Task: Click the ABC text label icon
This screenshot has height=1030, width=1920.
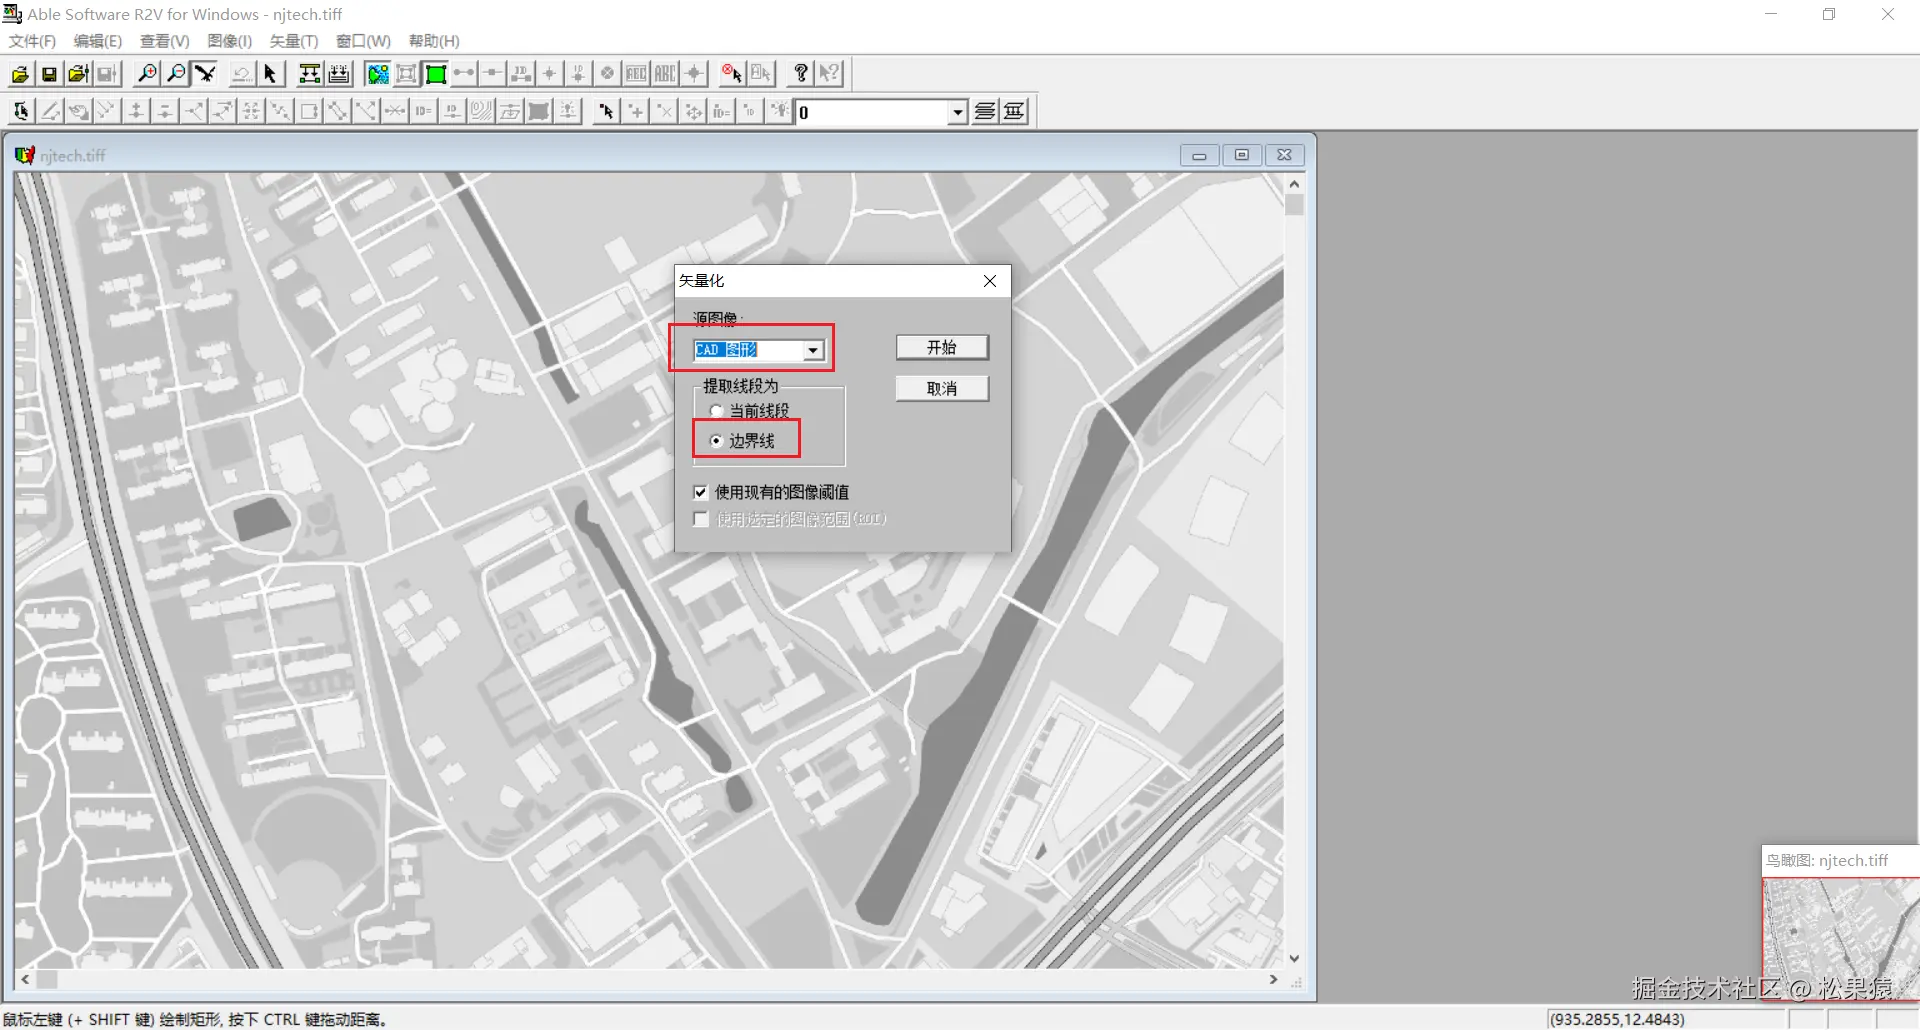Action: coord(665,74)
